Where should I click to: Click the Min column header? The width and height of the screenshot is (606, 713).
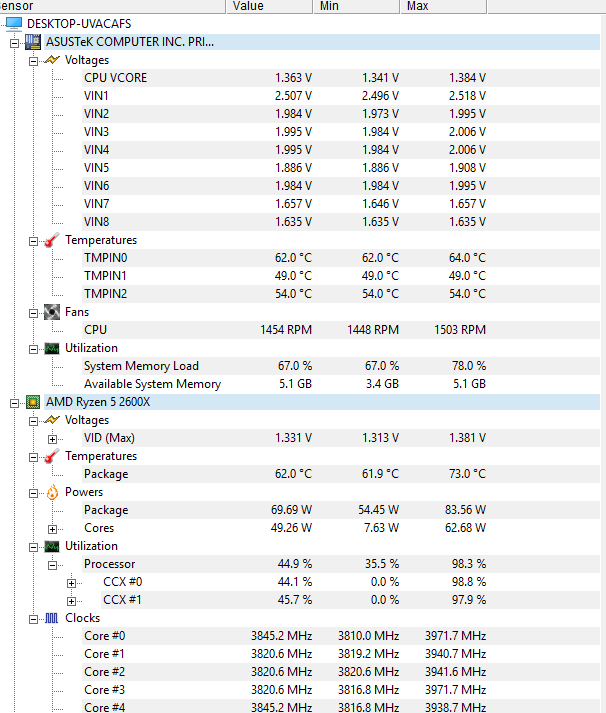pos(357,6)
